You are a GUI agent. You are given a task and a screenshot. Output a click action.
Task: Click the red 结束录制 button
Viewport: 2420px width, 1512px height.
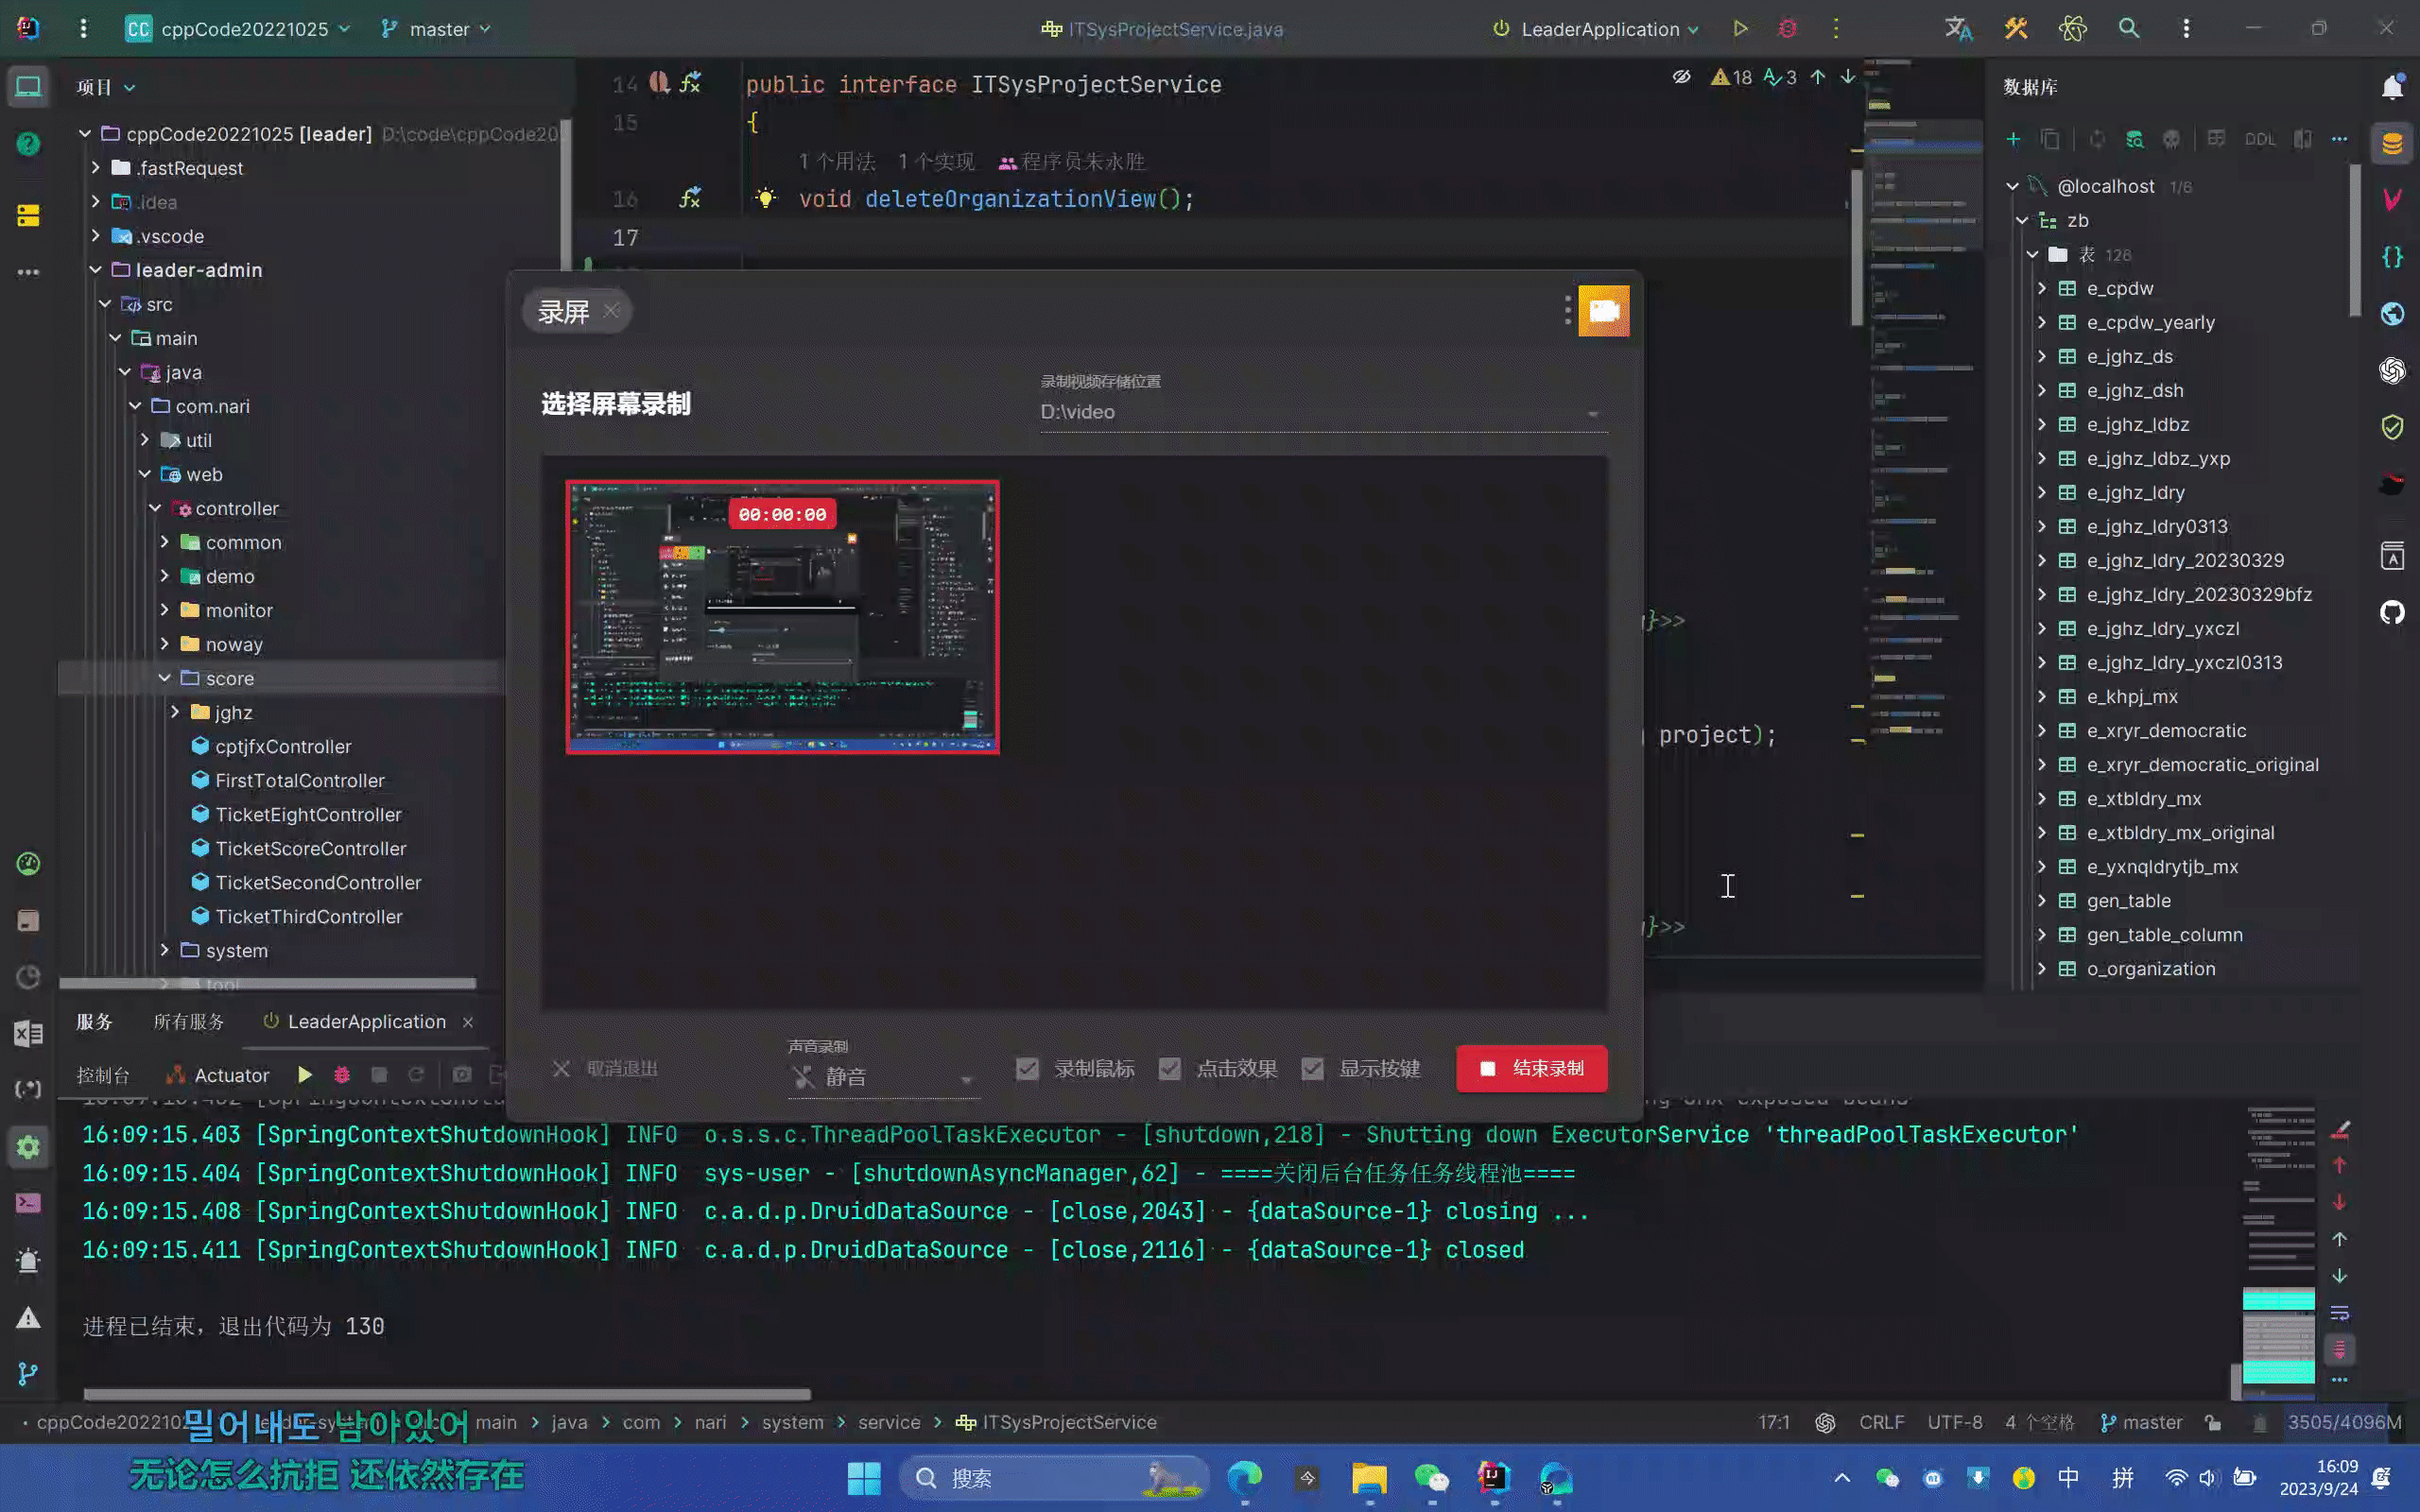tap(1531, 1069)
